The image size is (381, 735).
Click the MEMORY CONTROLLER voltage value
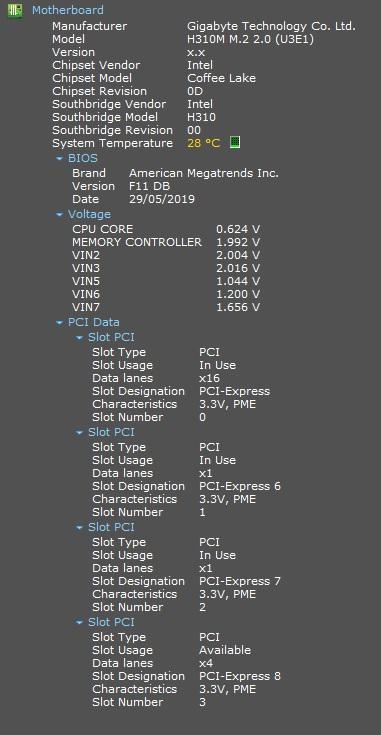coord(238,242)
